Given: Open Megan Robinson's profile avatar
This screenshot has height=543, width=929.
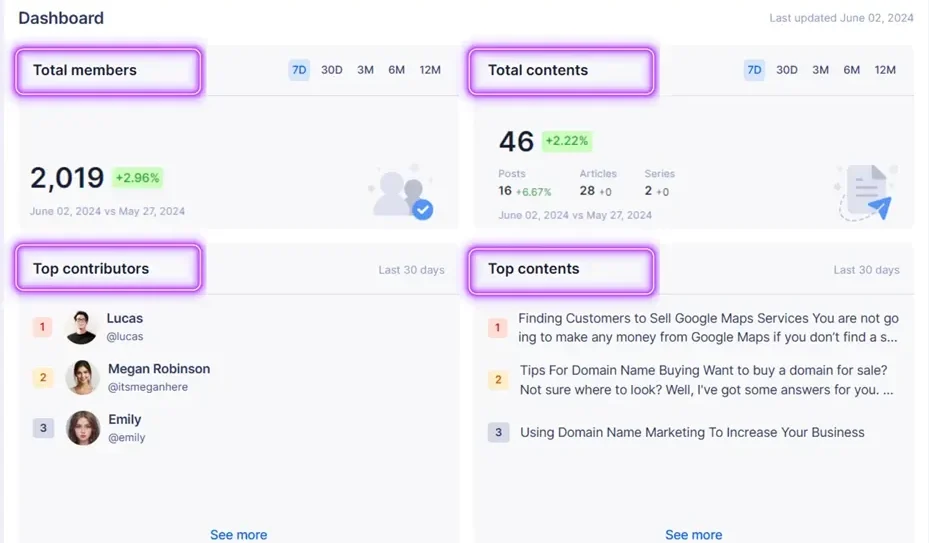Looking at the screenshot, I should [x=82, y=378].
